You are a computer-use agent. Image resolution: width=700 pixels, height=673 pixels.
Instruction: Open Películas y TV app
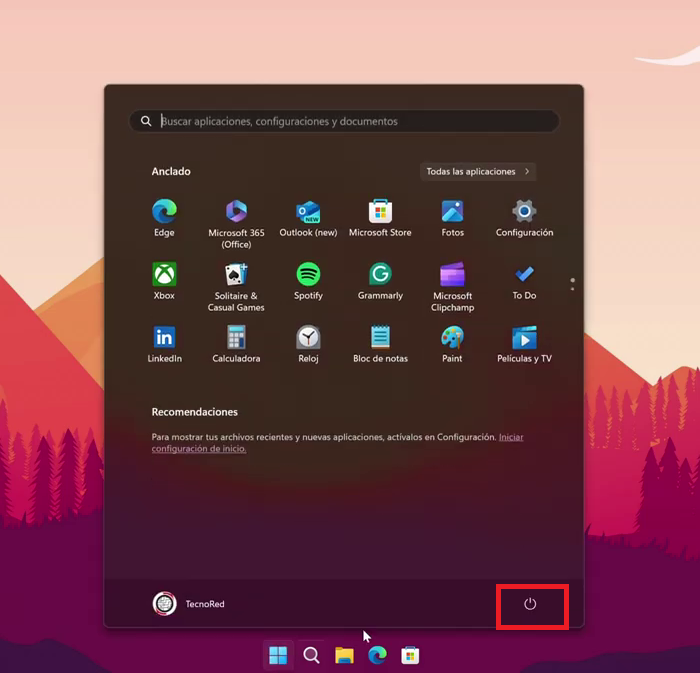tap(524, 344)
